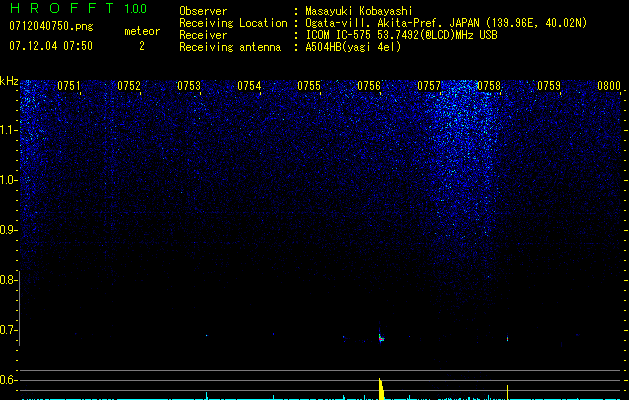Click the strong meteor echo near 0756
Viewport: 629px width, 400px height.
(x=381, y=338)
